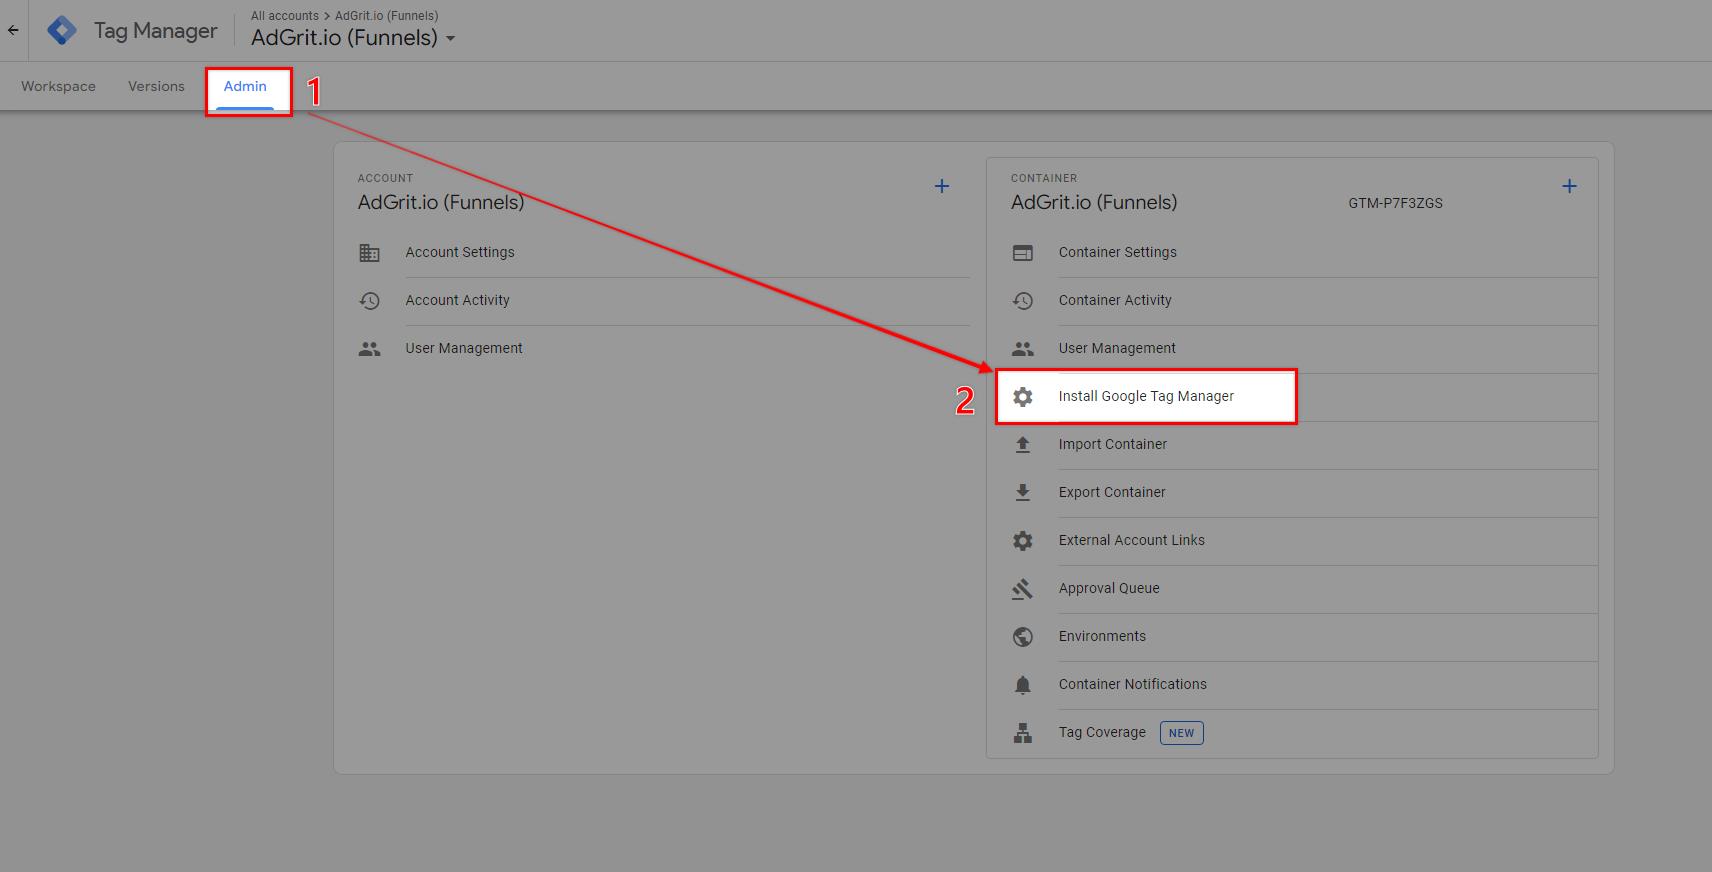Click the Account Activity history icon
Image resolution: width=1712 pixels, height=872 pixels.
369,301
